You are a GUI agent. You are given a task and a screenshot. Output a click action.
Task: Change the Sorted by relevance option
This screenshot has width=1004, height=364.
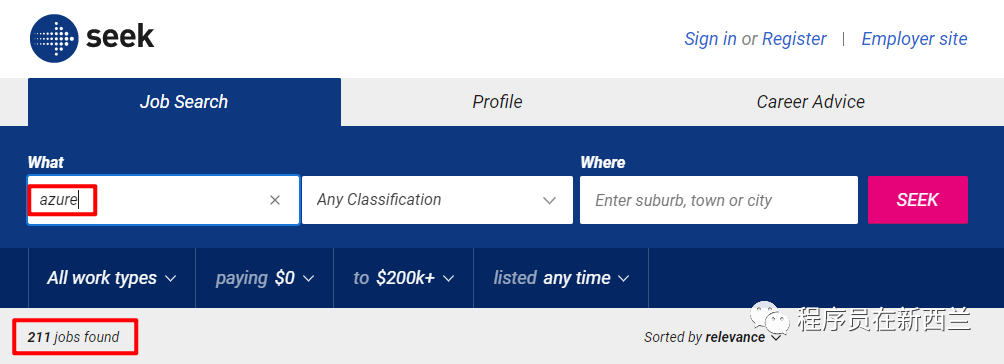[x=713, y=337]
